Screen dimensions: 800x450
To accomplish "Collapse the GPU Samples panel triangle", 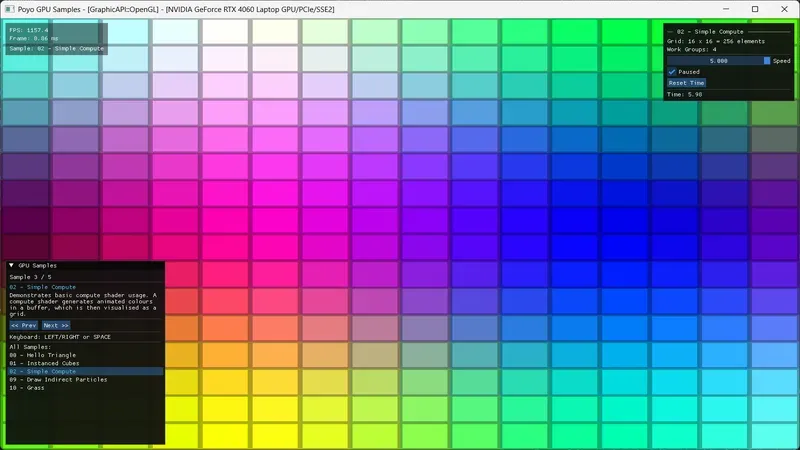I will tap(11, 265).
